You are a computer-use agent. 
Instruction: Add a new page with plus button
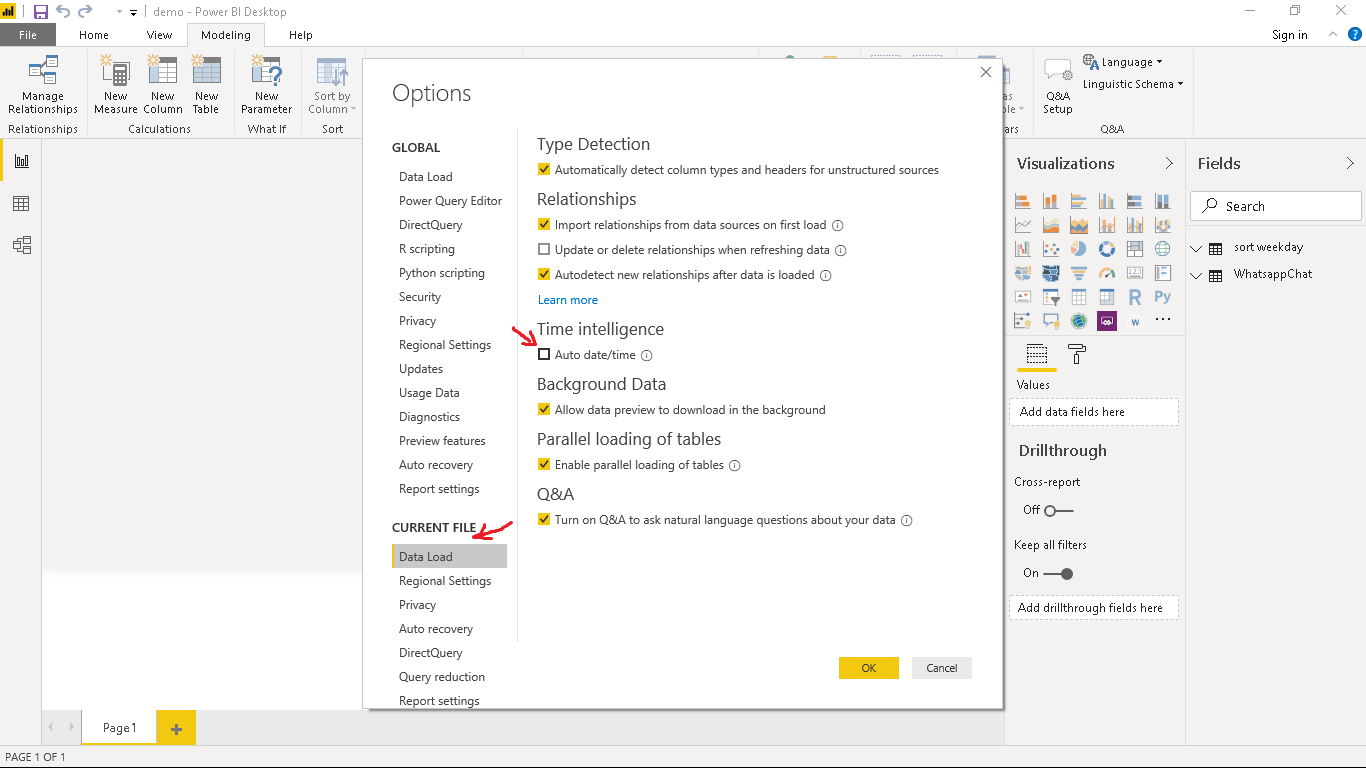176,728
